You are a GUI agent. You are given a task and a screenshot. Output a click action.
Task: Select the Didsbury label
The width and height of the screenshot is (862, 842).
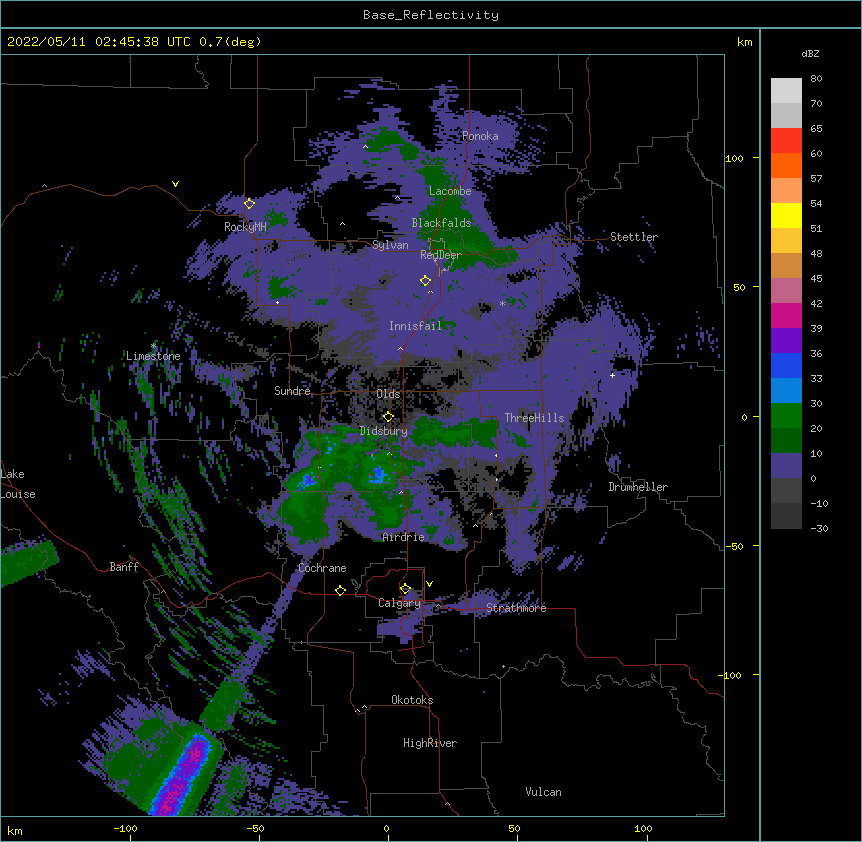(384, 431)
